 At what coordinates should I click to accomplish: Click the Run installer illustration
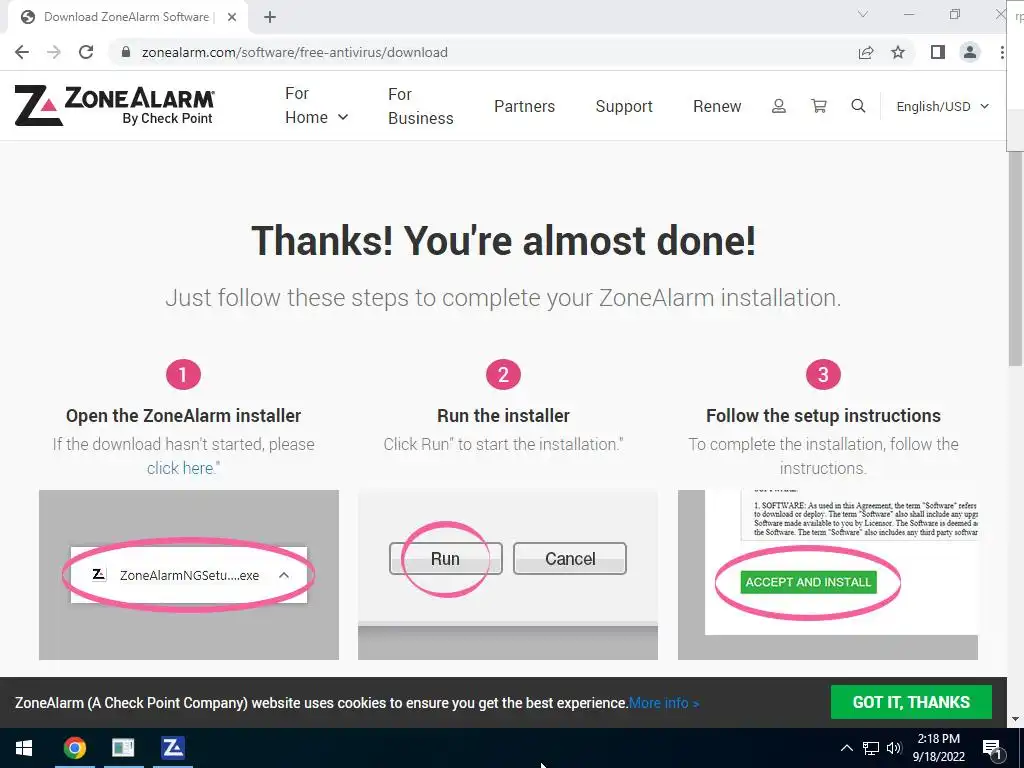coord(508,575)
